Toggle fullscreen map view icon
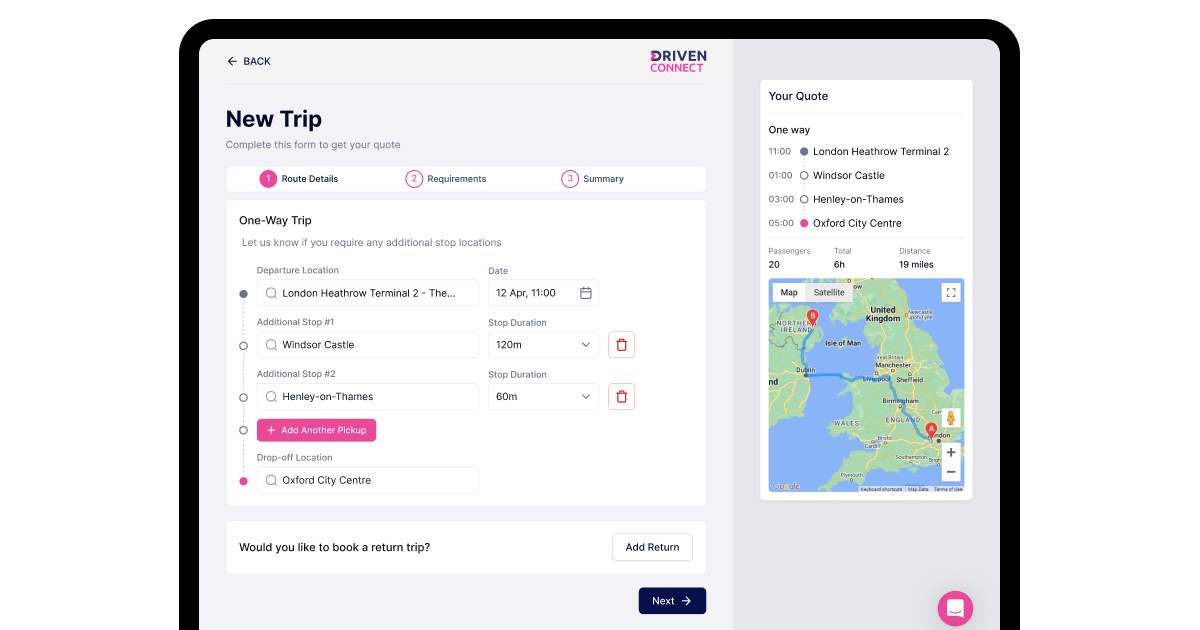The width and height of the screenshot is (1200, 630). point(951,293)
